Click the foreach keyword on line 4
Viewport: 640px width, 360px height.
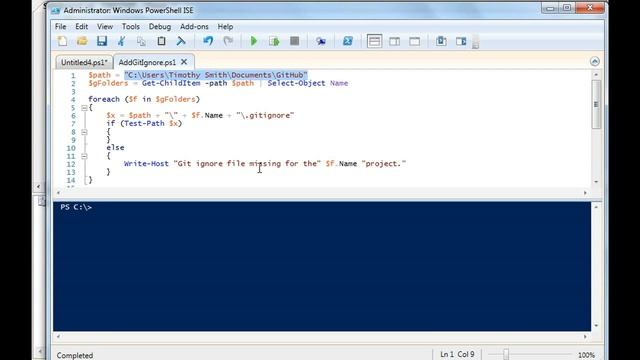click(x=104, y=99)
